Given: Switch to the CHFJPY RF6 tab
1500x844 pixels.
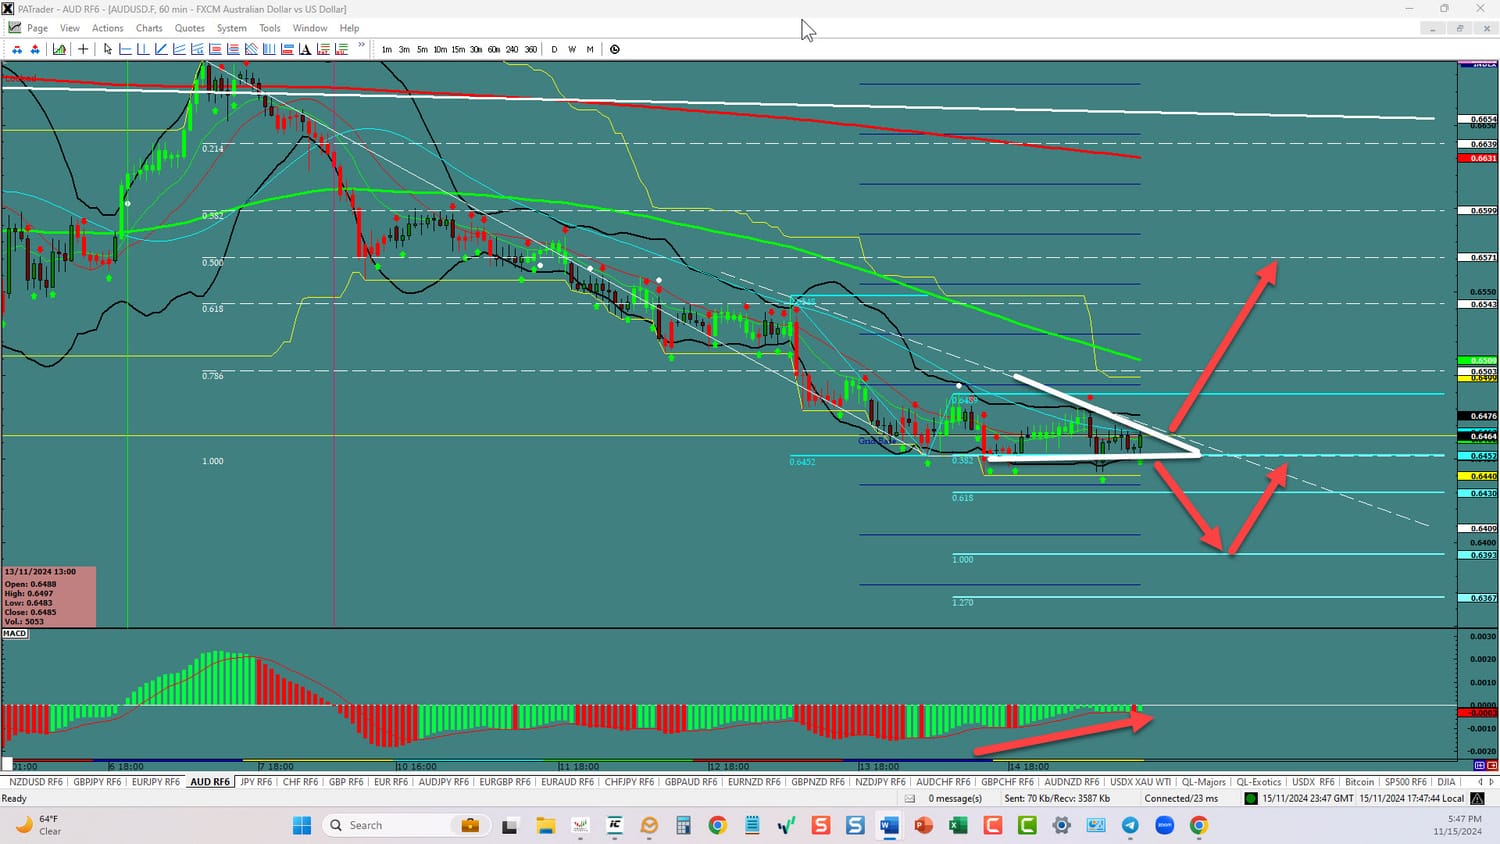Looking at the screenshot, I should [629, 782].
